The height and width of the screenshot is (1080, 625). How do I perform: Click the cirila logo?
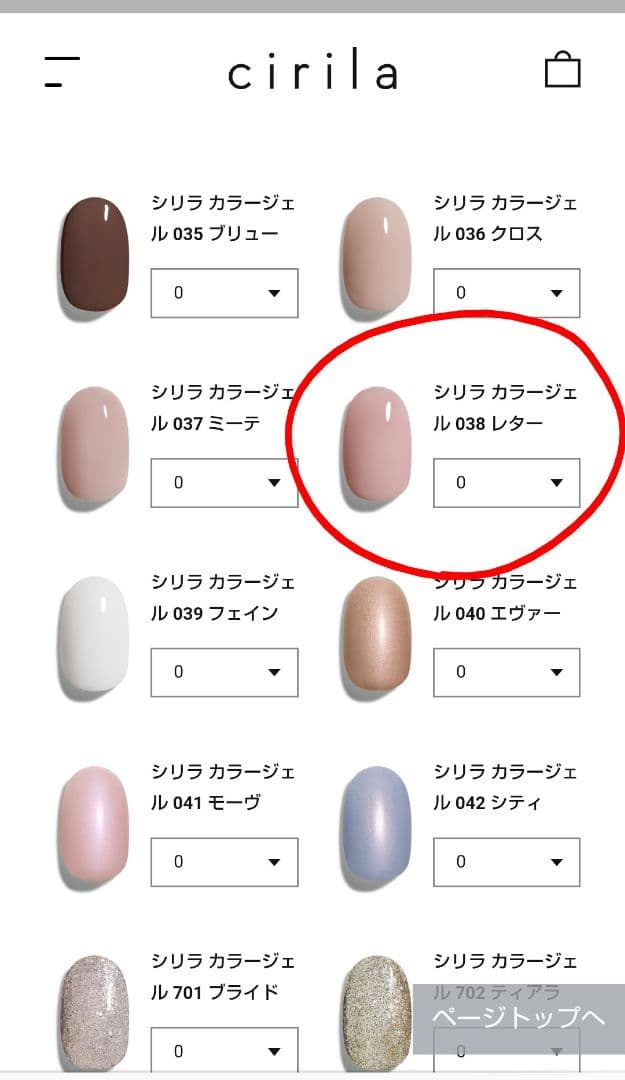pos(313,70)
